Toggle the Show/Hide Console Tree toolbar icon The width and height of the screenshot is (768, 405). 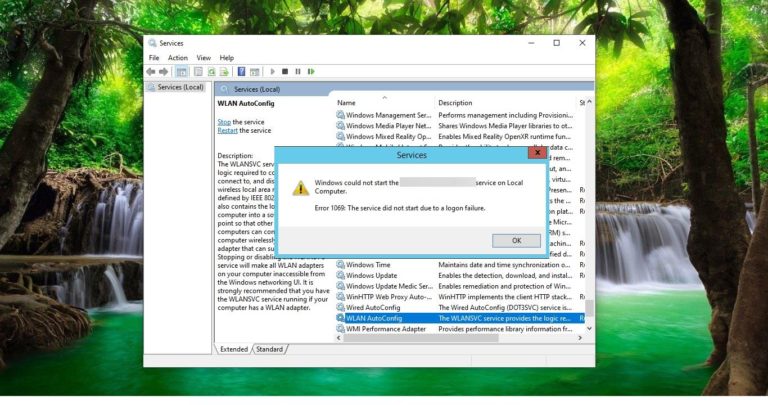182,71
